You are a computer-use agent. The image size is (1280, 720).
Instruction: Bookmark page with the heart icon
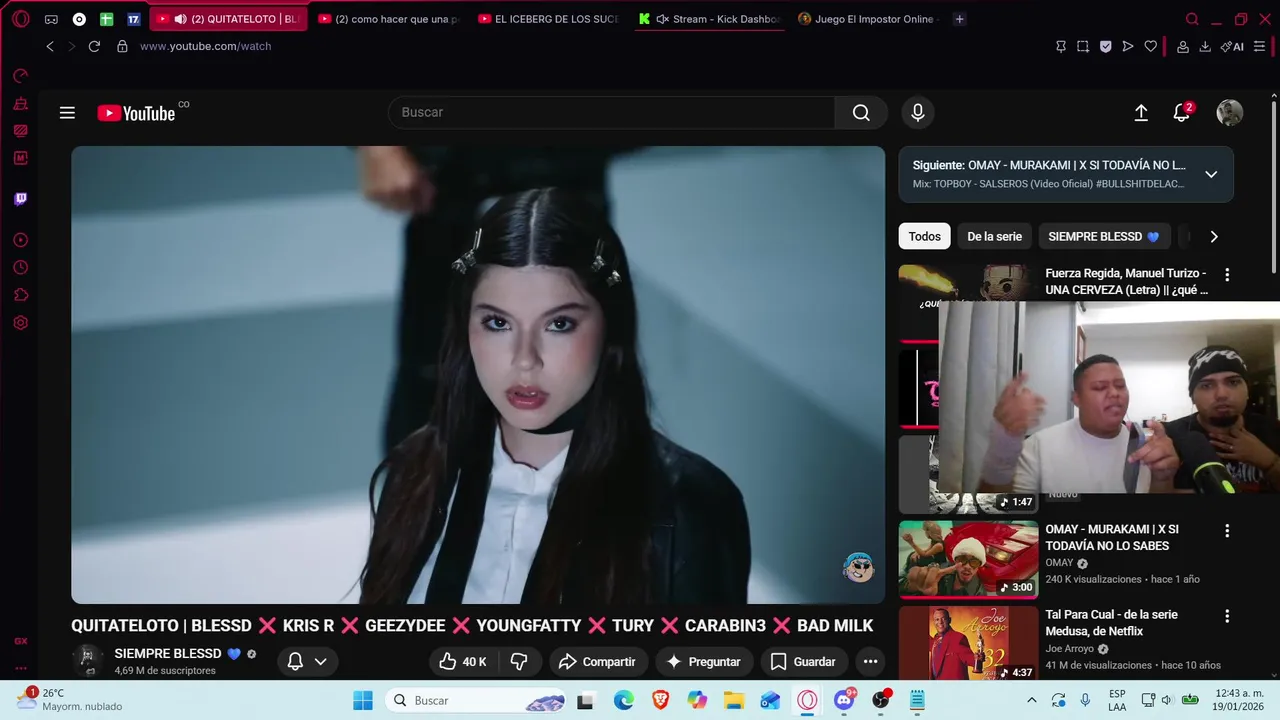click(1151, 46)
